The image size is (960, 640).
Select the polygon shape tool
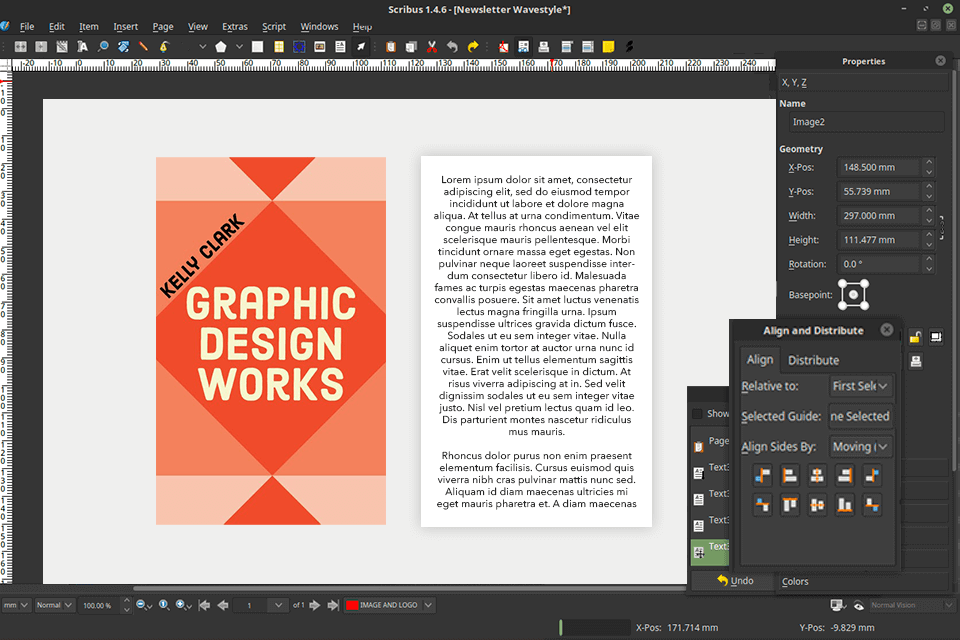(221, 46)
